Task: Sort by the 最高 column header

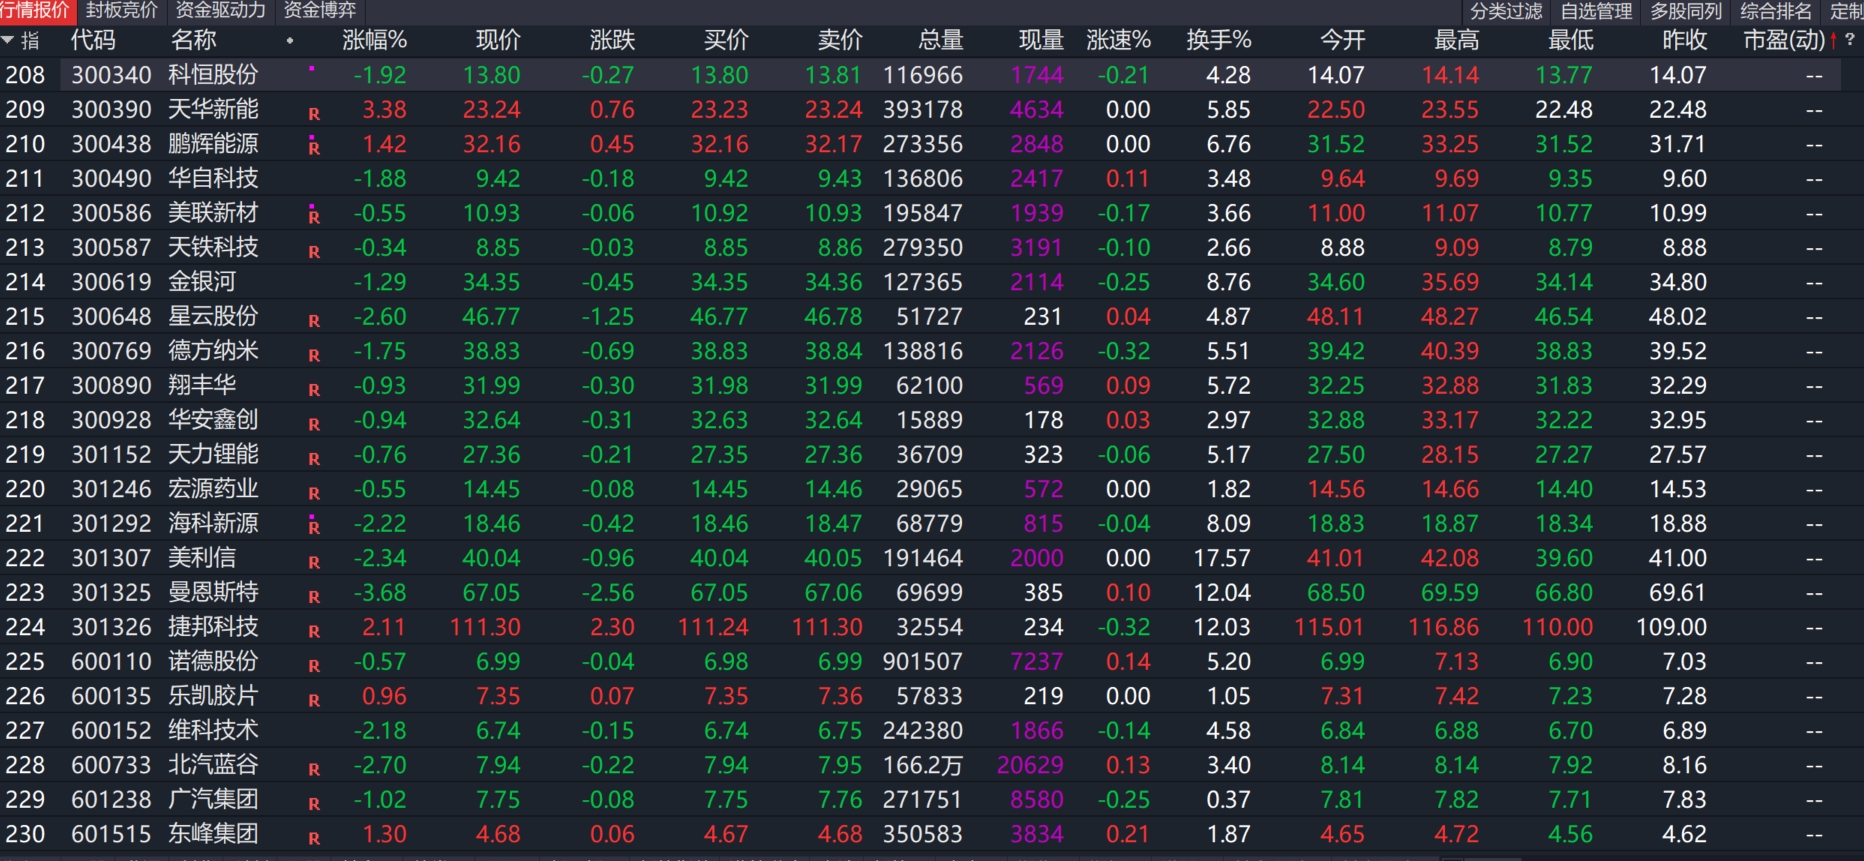Action: [1457, 40]
